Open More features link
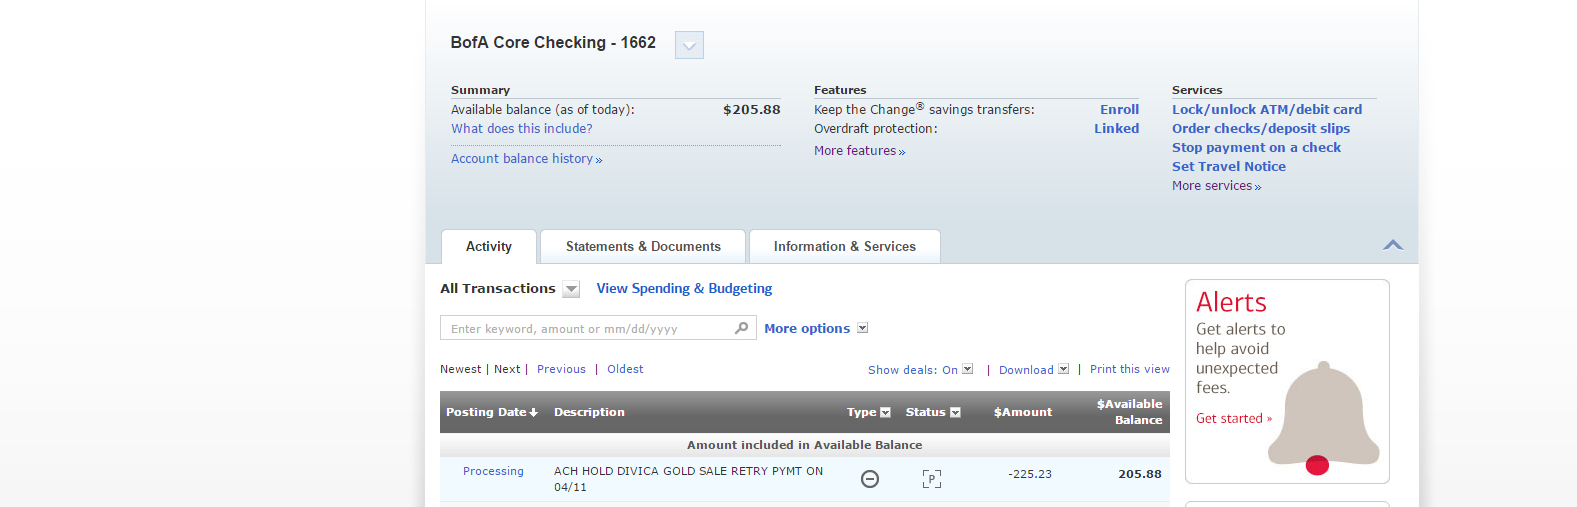Viewport: 1577px width, 507px height. pyautogui.click(x=859, y=151)
